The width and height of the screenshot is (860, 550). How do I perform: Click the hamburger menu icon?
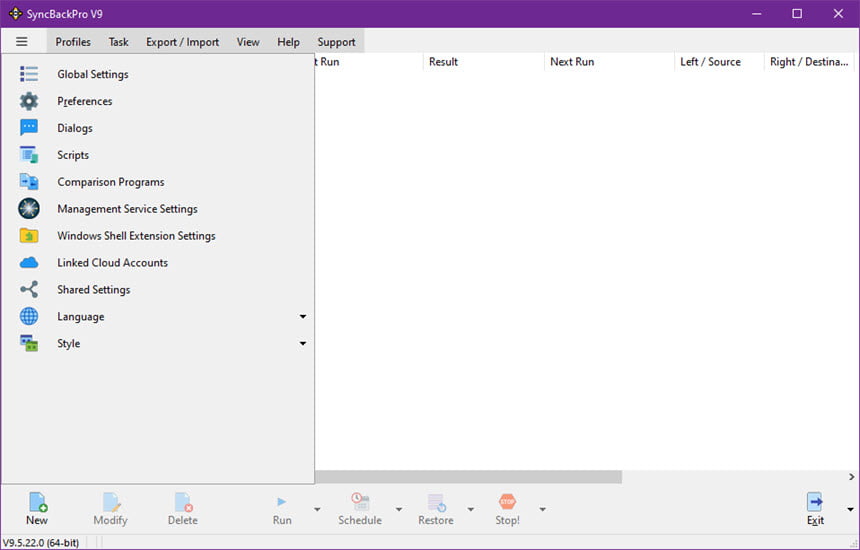pos(21,42)
